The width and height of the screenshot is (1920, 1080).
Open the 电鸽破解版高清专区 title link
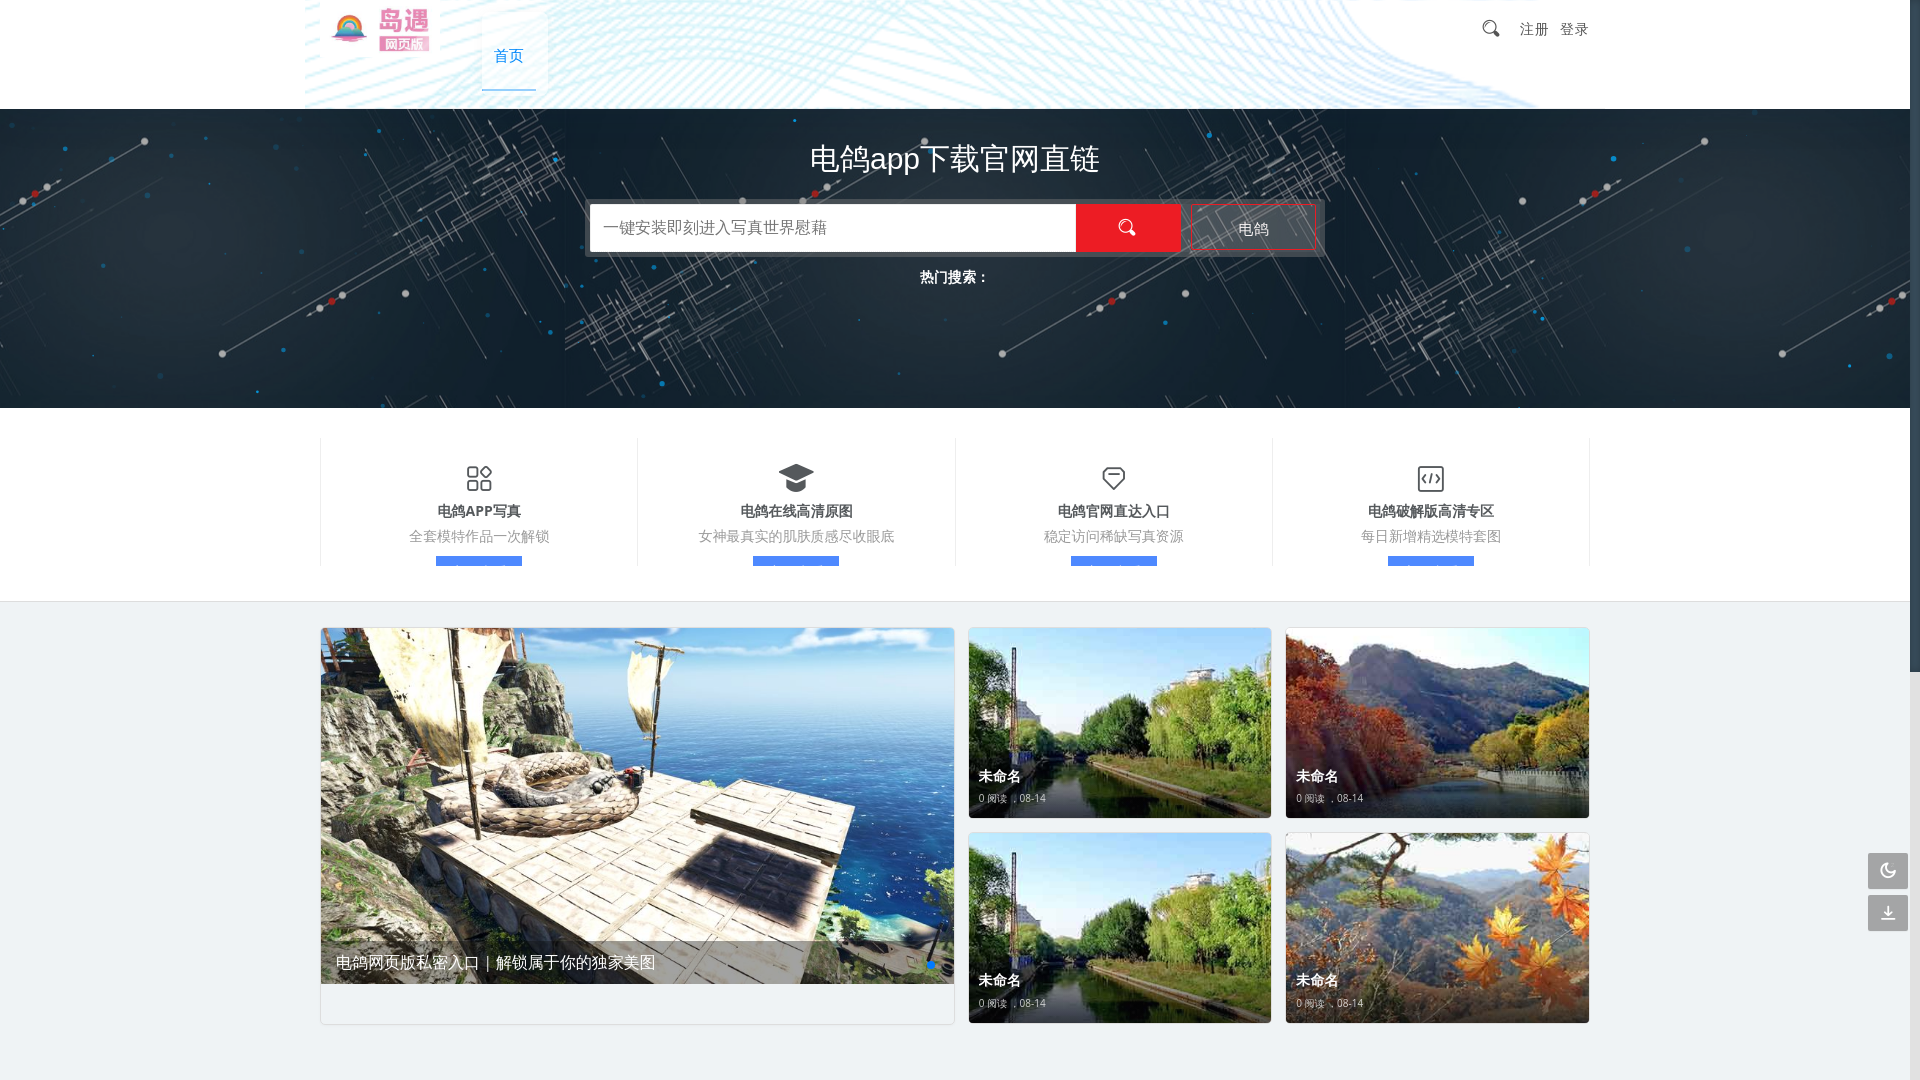pos(1430,511)
